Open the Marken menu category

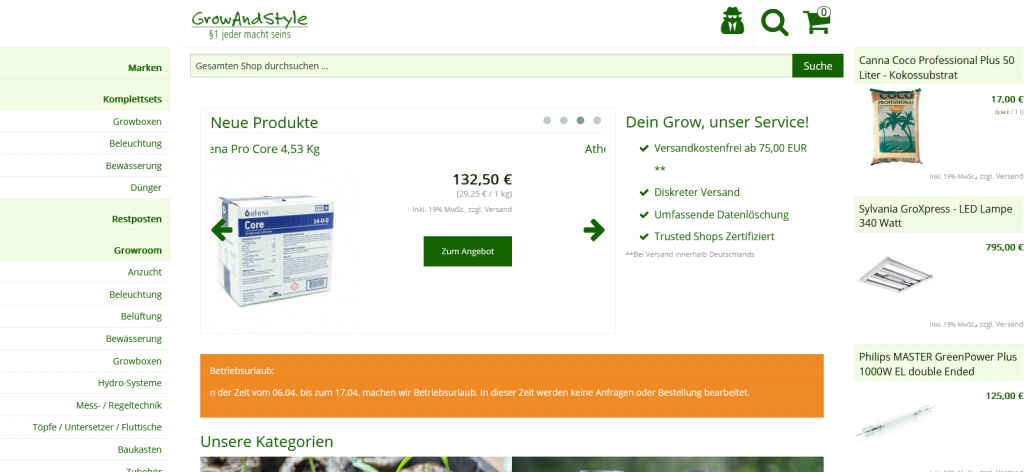[x=145, y=67]
